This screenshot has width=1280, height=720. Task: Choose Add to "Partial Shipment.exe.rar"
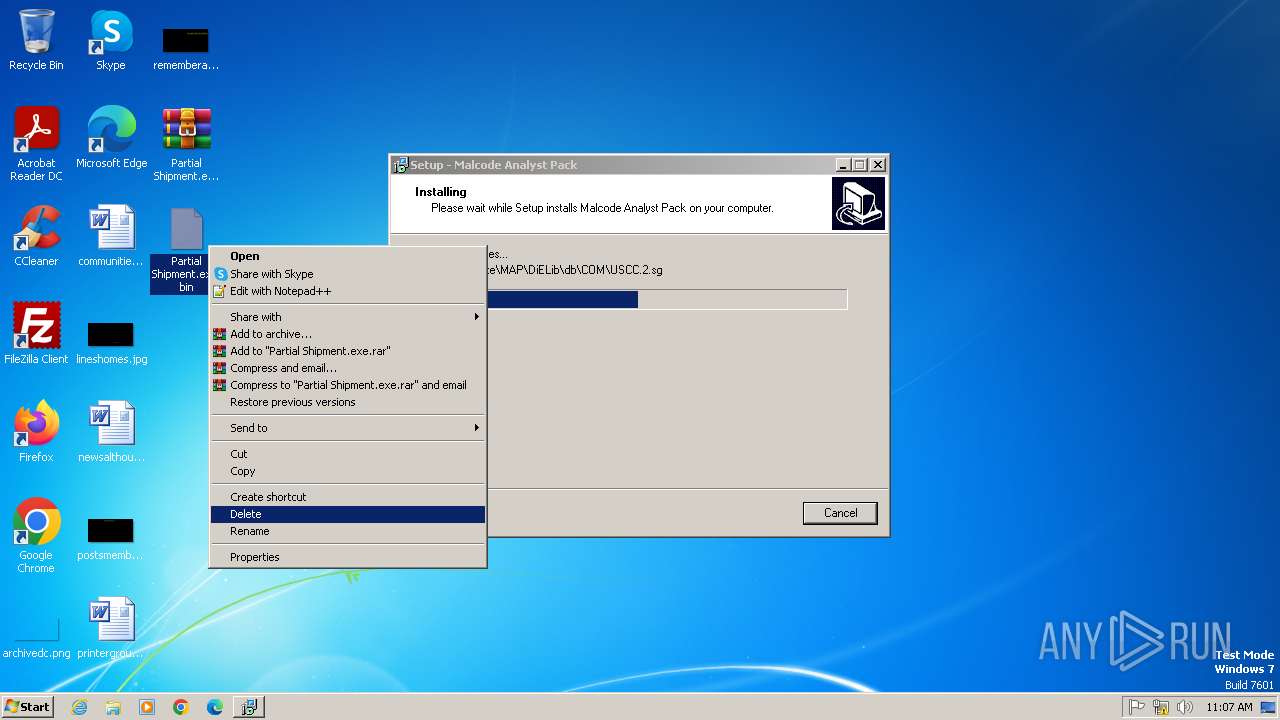tap(348, 351)
